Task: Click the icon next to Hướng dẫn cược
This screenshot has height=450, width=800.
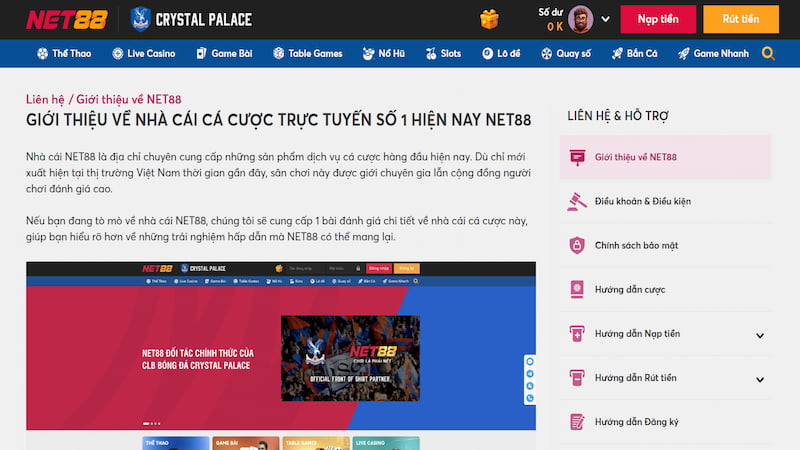Action: (x=576, y=289)
